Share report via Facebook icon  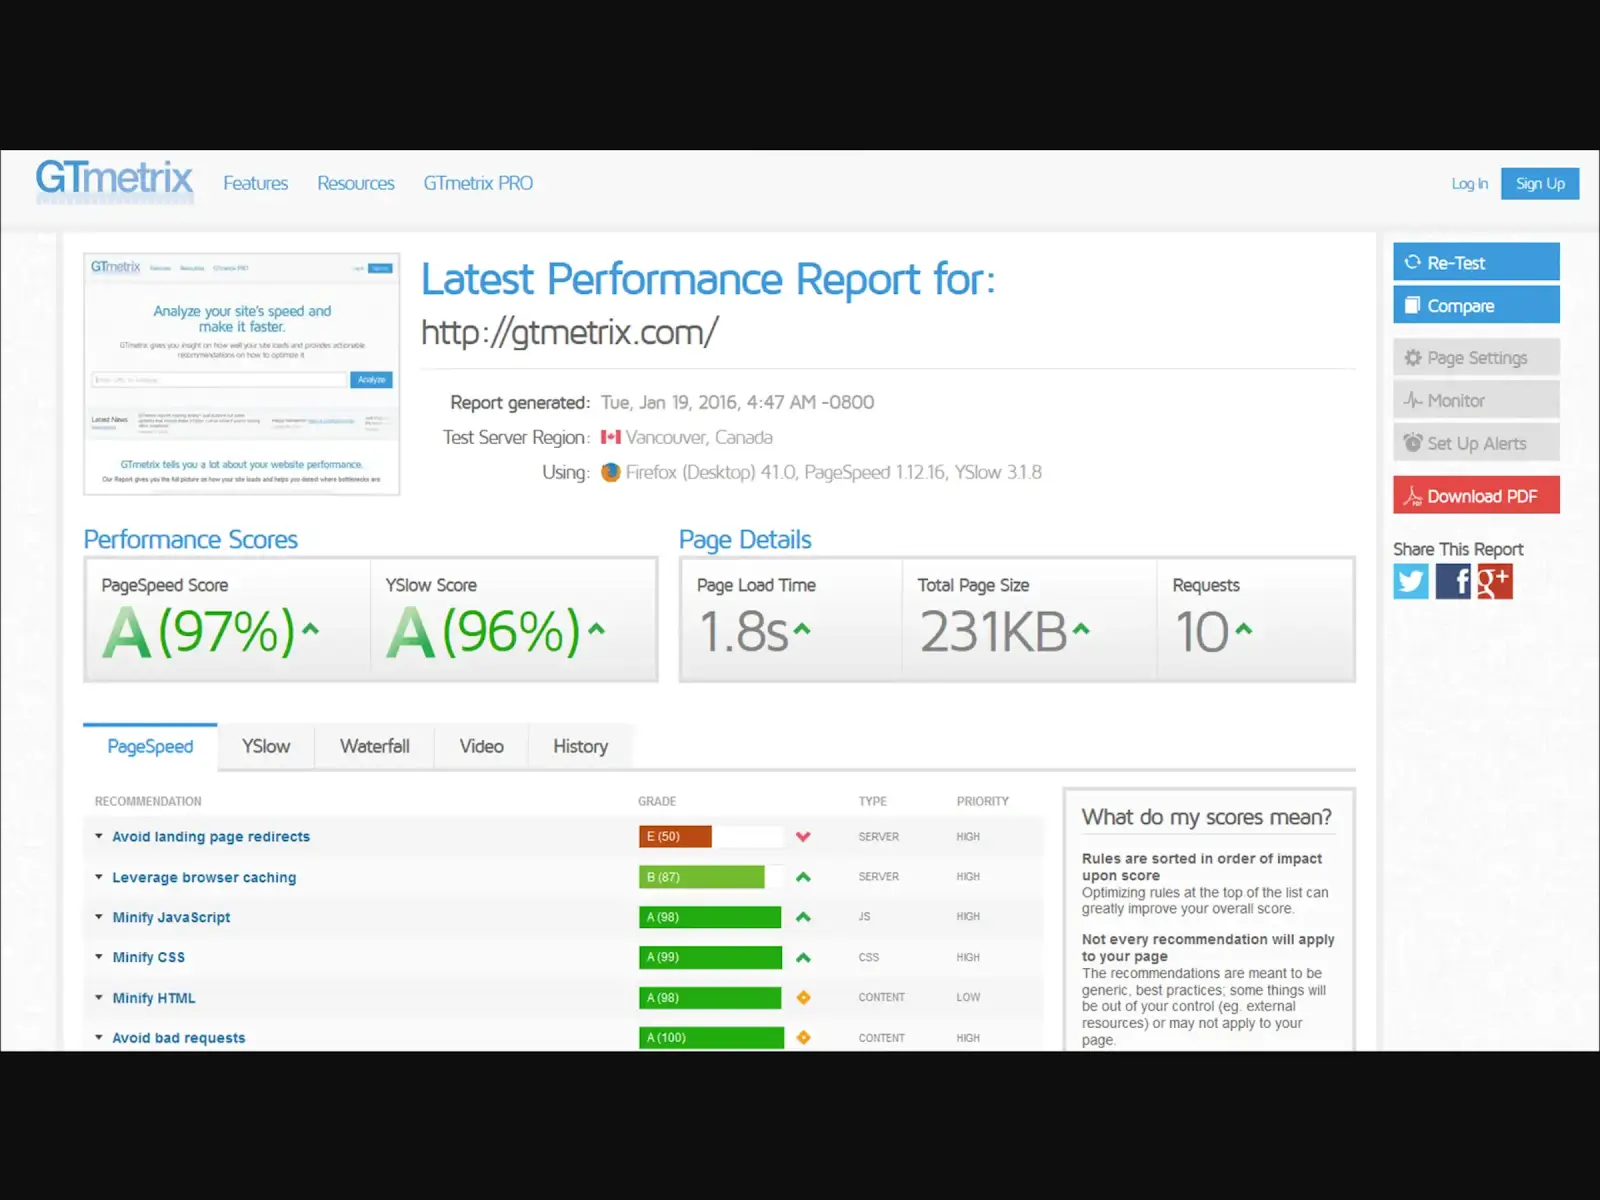coord(1453,581)
